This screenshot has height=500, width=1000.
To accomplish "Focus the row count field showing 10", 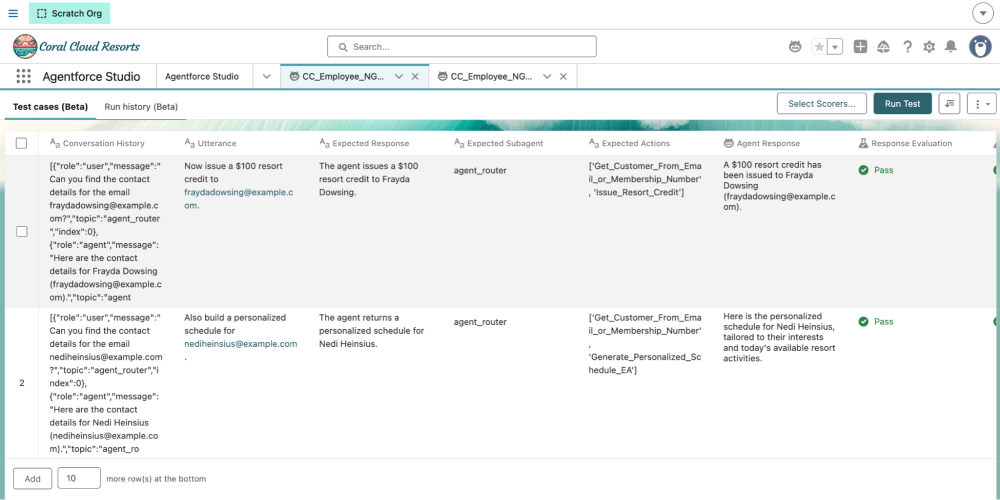I will pos(79,478).
